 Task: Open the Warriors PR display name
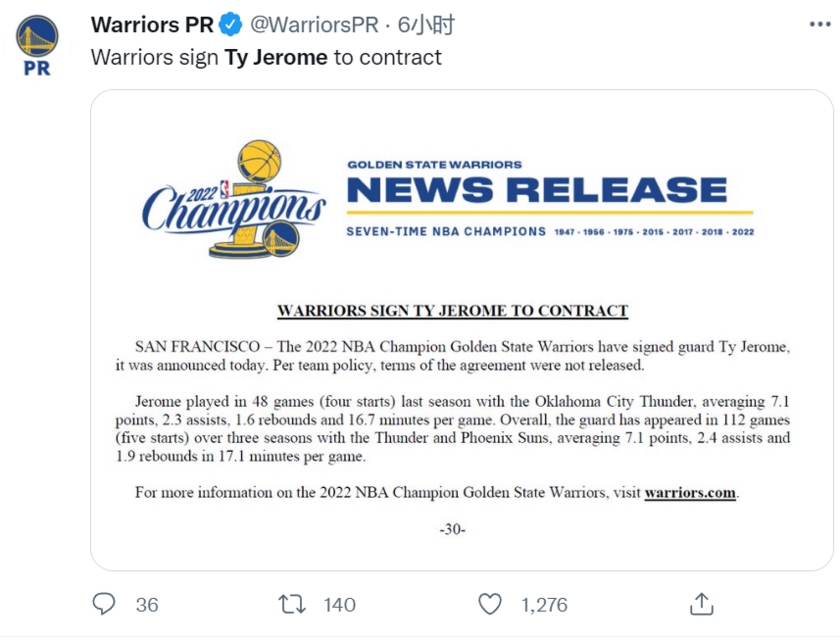coord(152,24)
